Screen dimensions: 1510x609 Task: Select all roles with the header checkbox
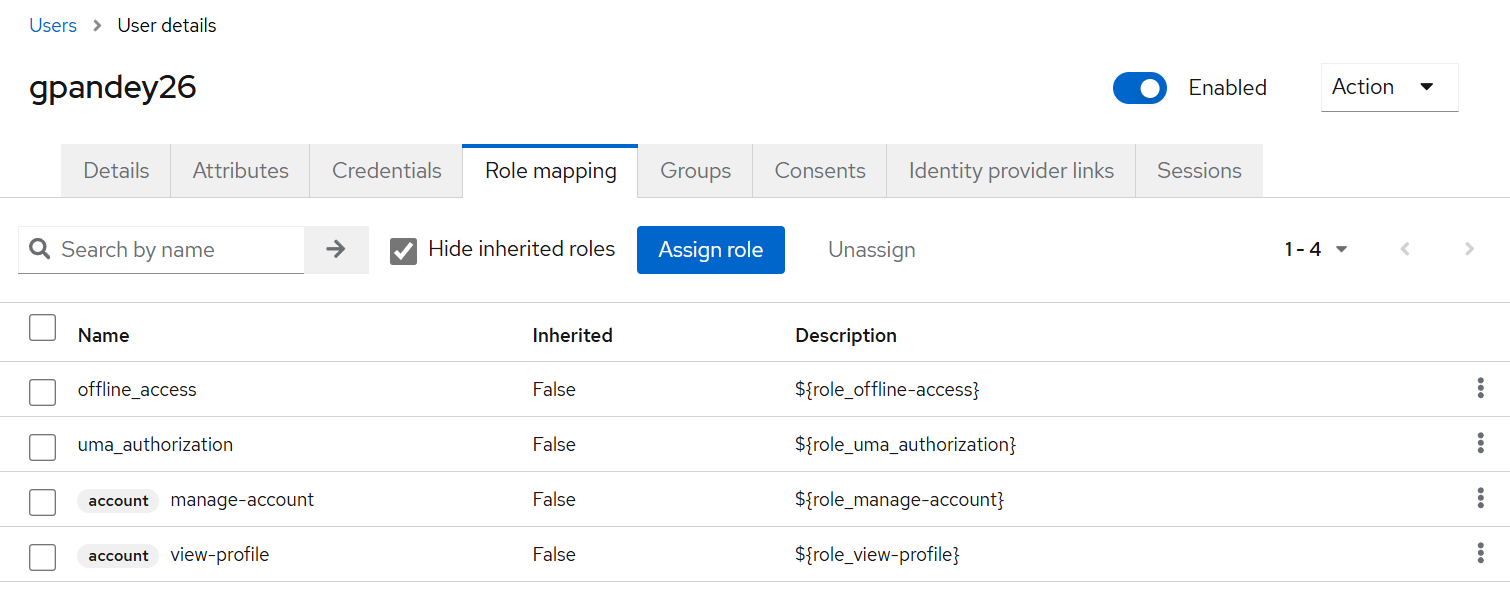[42, 327]
